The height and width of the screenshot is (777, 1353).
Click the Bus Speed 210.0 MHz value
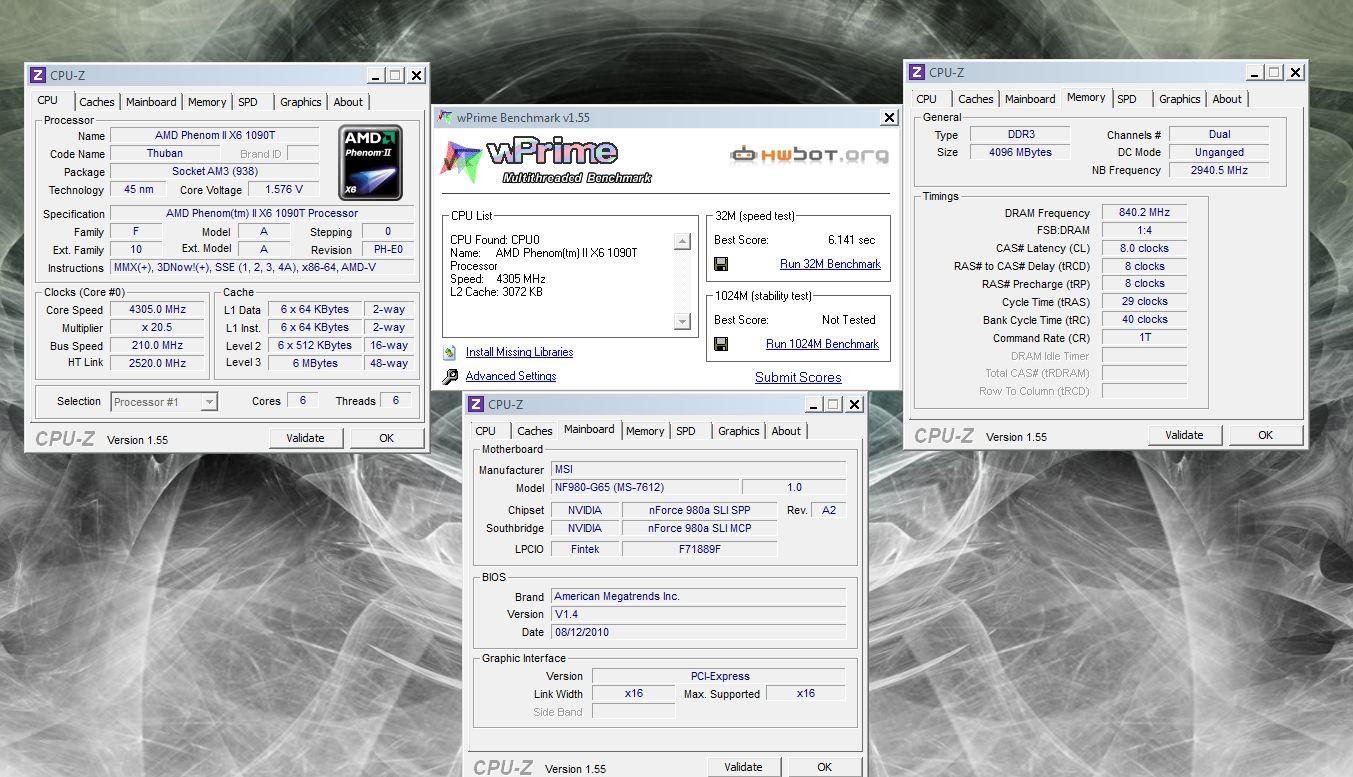pyautogui.click(x=158, y=346)
